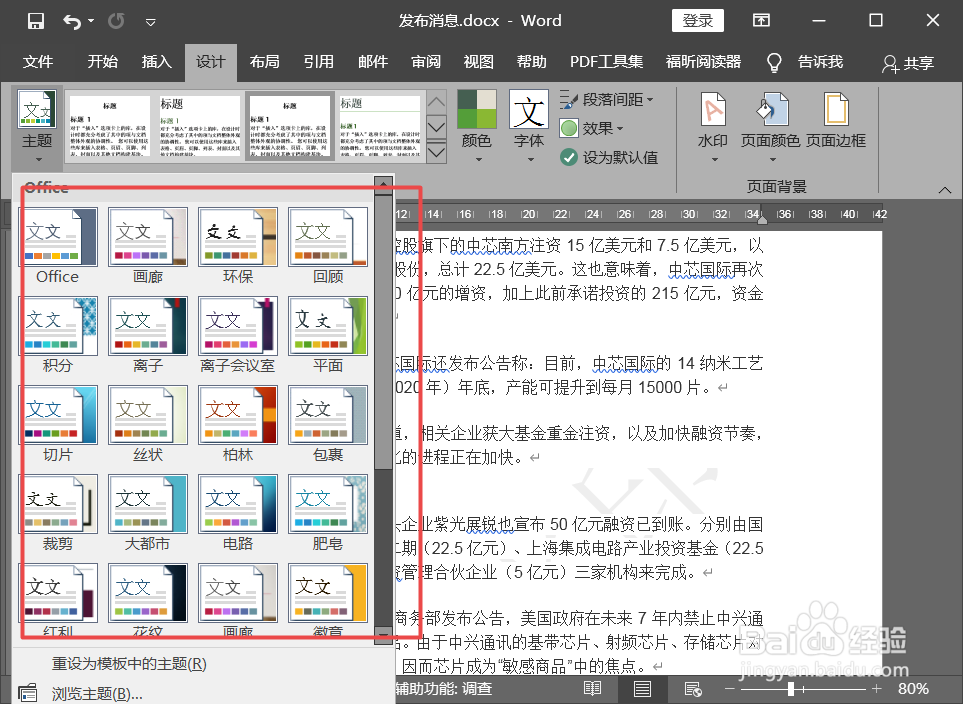Image resolution: width=963 pixels, height=704 pixels.
Task: Click the theme list scrollbar up arrow
Action: tap(383, 184)
